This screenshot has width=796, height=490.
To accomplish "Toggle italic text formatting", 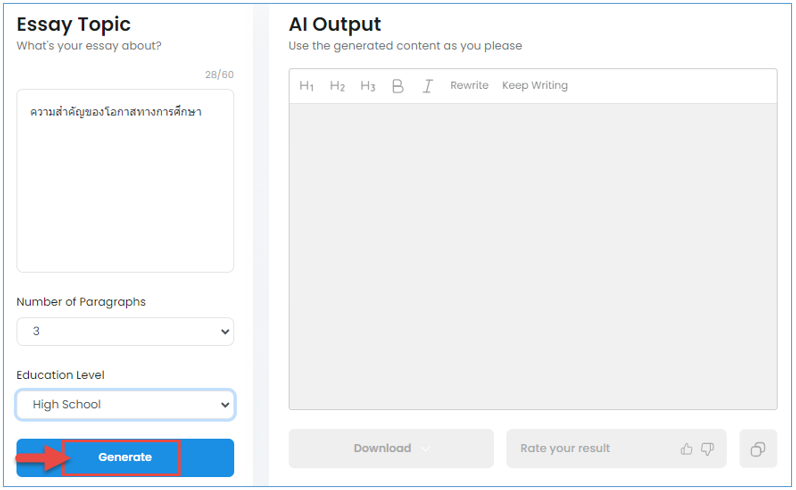I will click(427, 86).
